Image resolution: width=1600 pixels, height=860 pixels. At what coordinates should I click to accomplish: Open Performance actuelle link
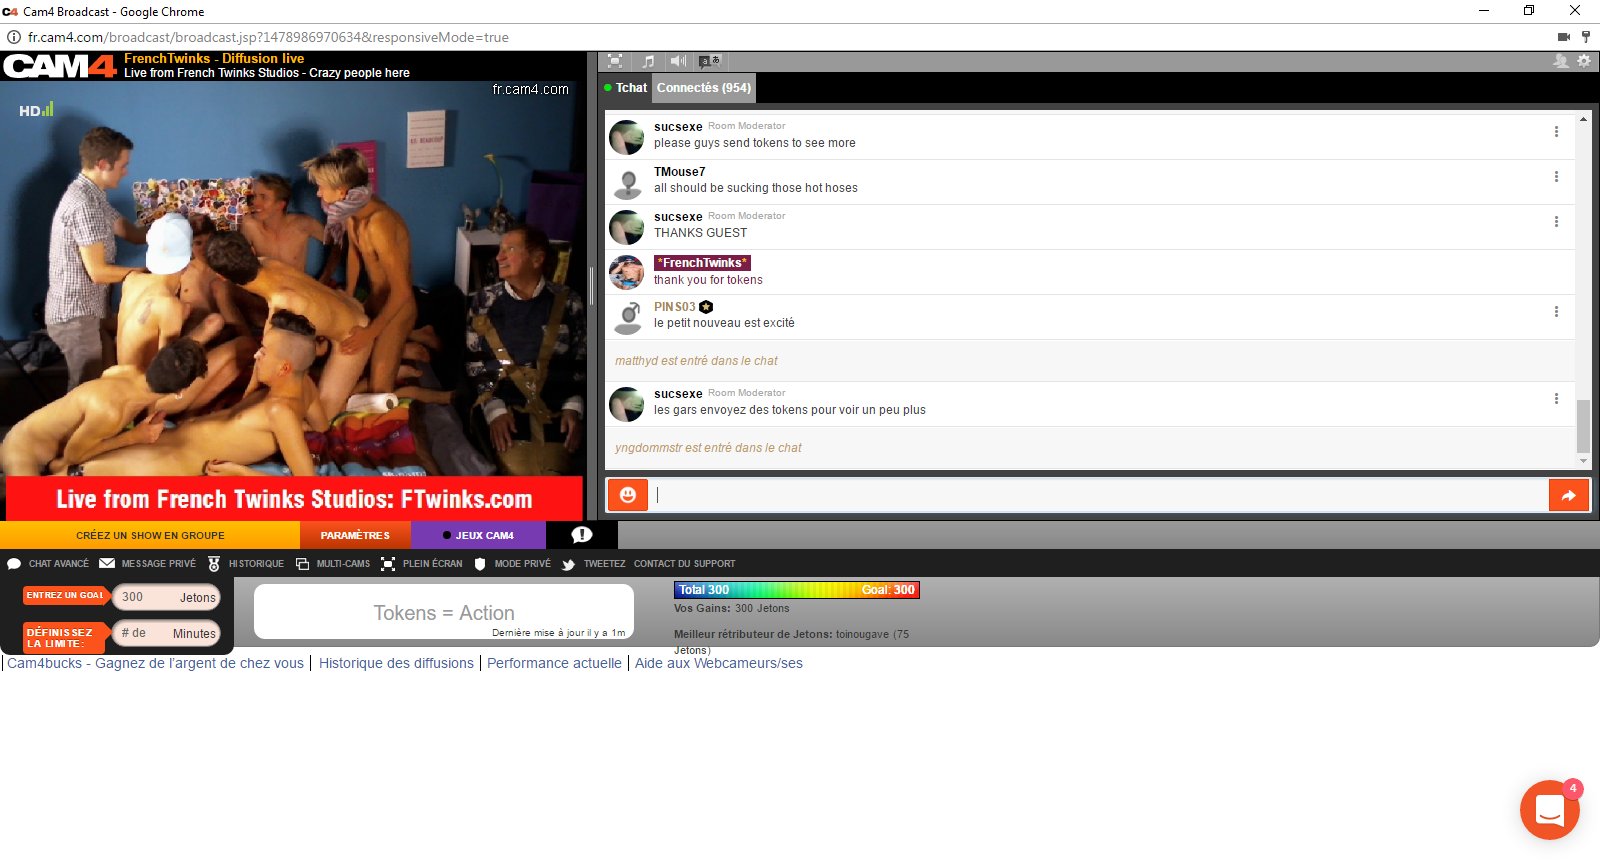click(554, 663)
